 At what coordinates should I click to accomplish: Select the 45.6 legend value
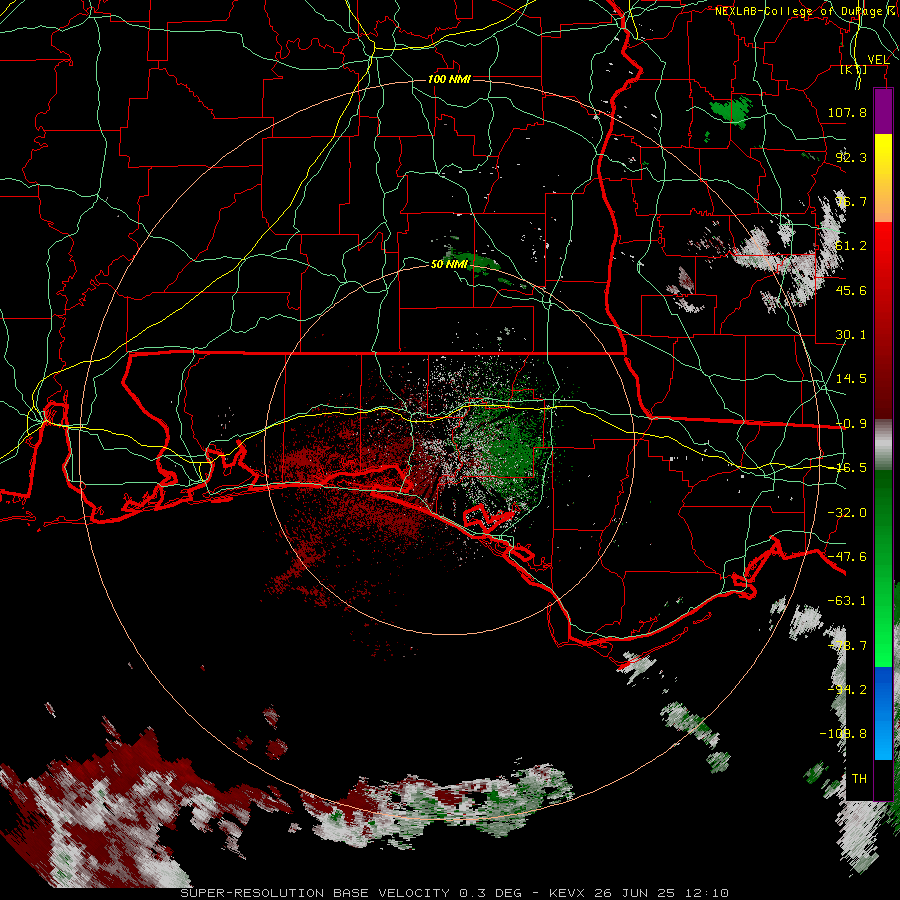(x=851, y=290)
